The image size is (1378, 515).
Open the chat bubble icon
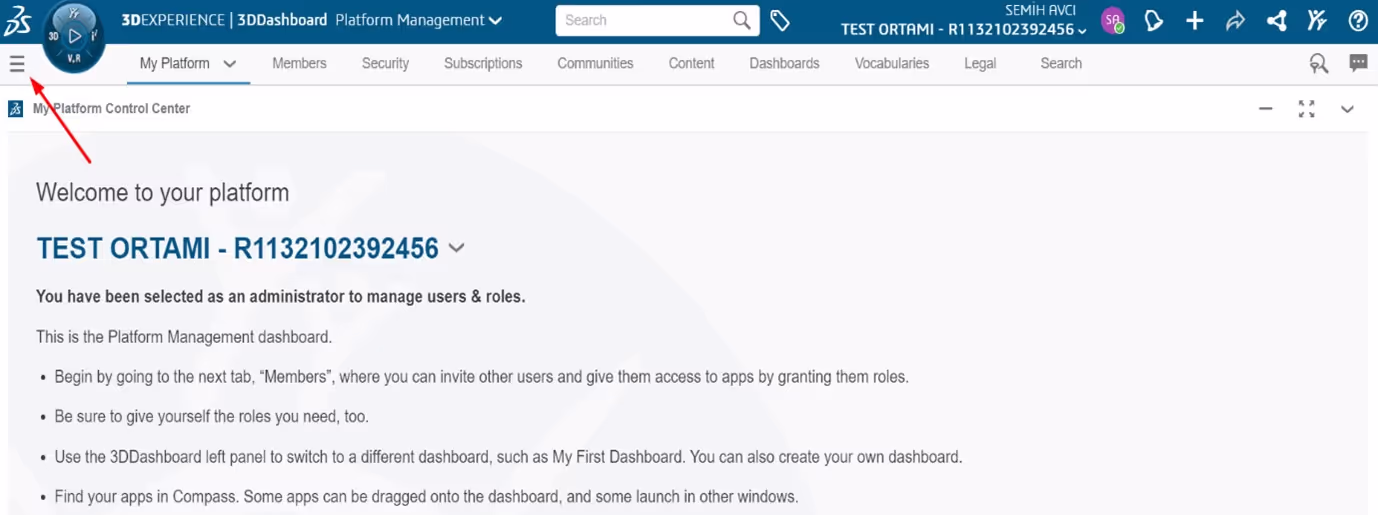click(x=1358, y=63)
